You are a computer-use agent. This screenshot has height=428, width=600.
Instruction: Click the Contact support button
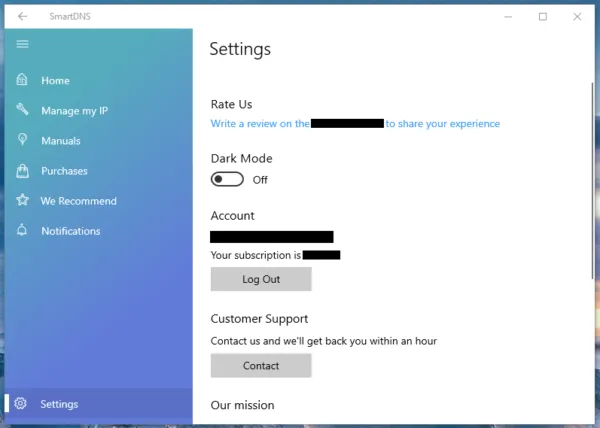[261, 366]
